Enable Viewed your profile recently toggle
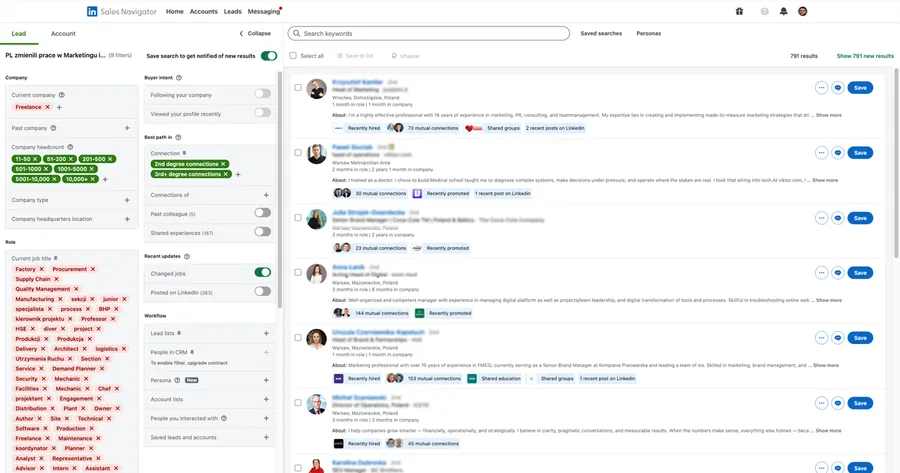This screenshot has width=900, height=473. 262,113
